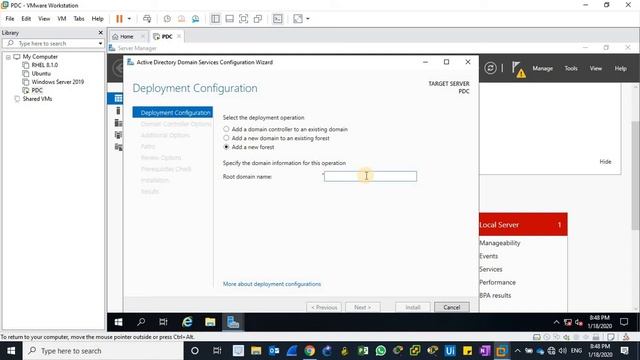The width and height of the screenshot is (640, 360).
Task: Open the dropdown arrow beside pause button
Action: click(x=129, y=19)
